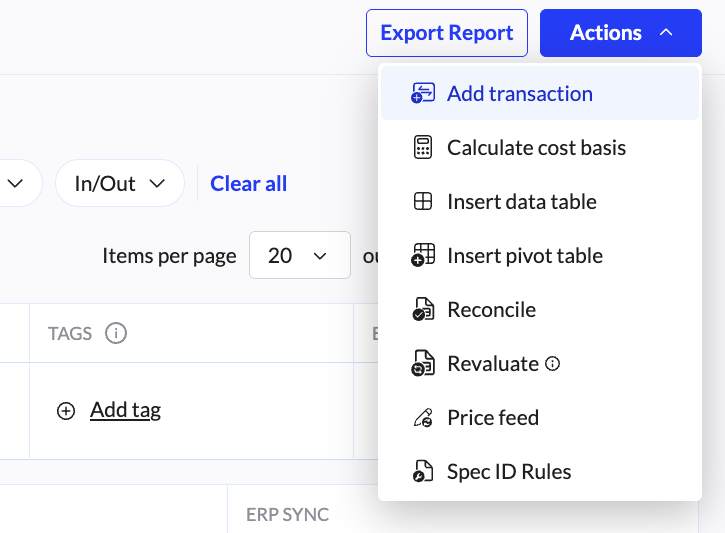
Task: Click the Price feed icon
Action: click(423, 418)
